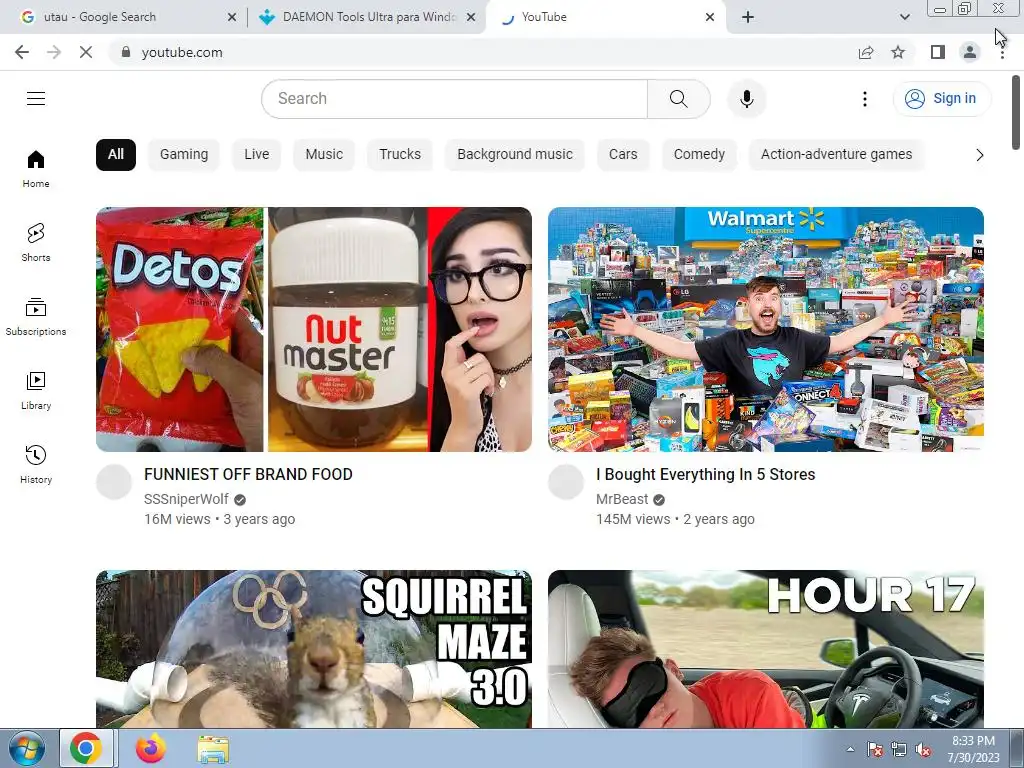Click the search magnifier button
Viewport: 1024px width, 768px height.
tap(679, 99)
